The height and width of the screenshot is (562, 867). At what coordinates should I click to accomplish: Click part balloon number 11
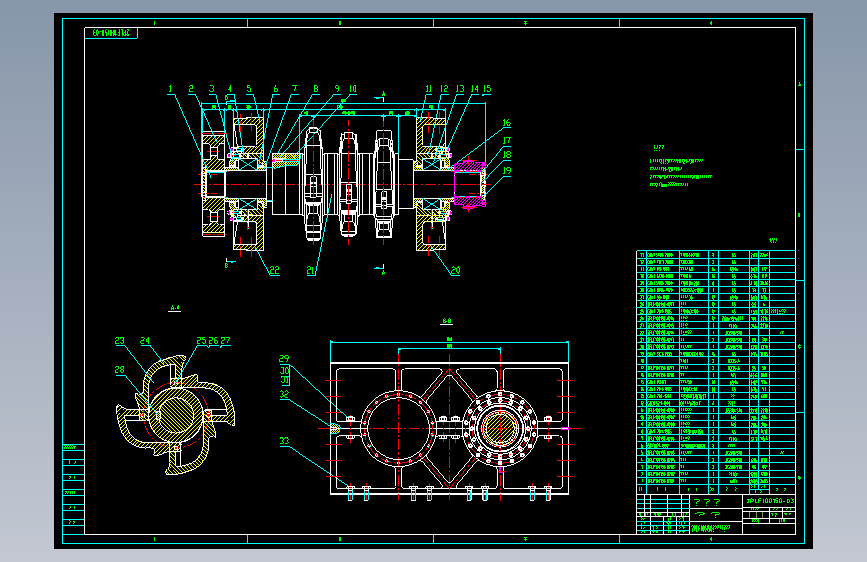coord(429,89)
